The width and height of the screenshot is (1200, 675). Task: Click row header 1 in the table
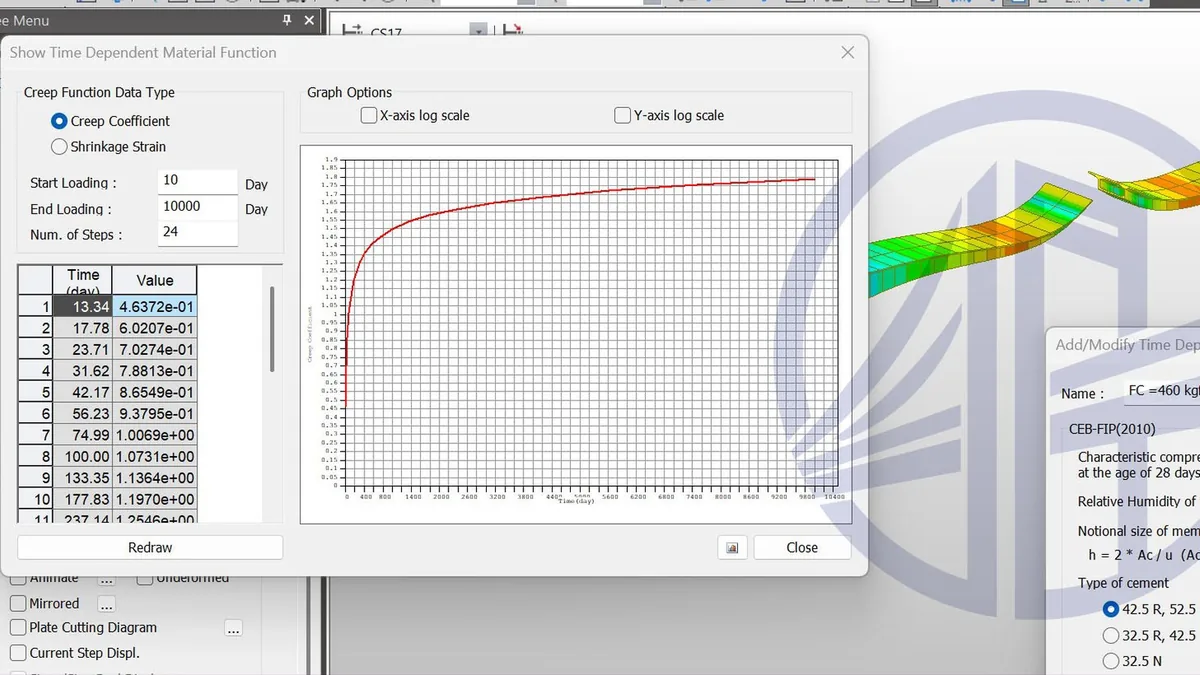pos(36,307)
